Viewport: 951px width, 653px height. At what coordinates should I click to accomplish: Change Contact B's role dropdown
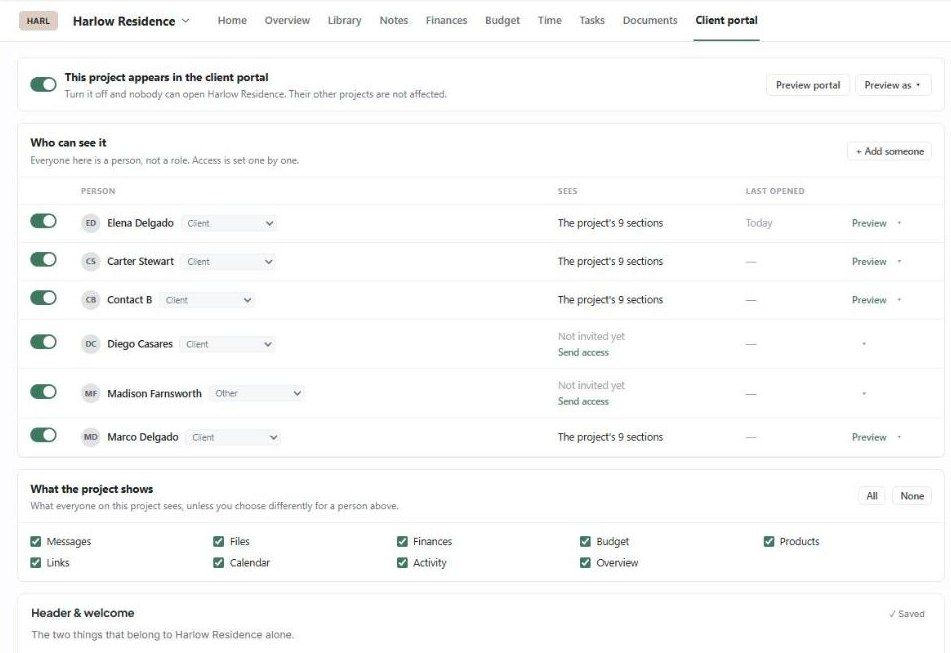pos(207,300)
